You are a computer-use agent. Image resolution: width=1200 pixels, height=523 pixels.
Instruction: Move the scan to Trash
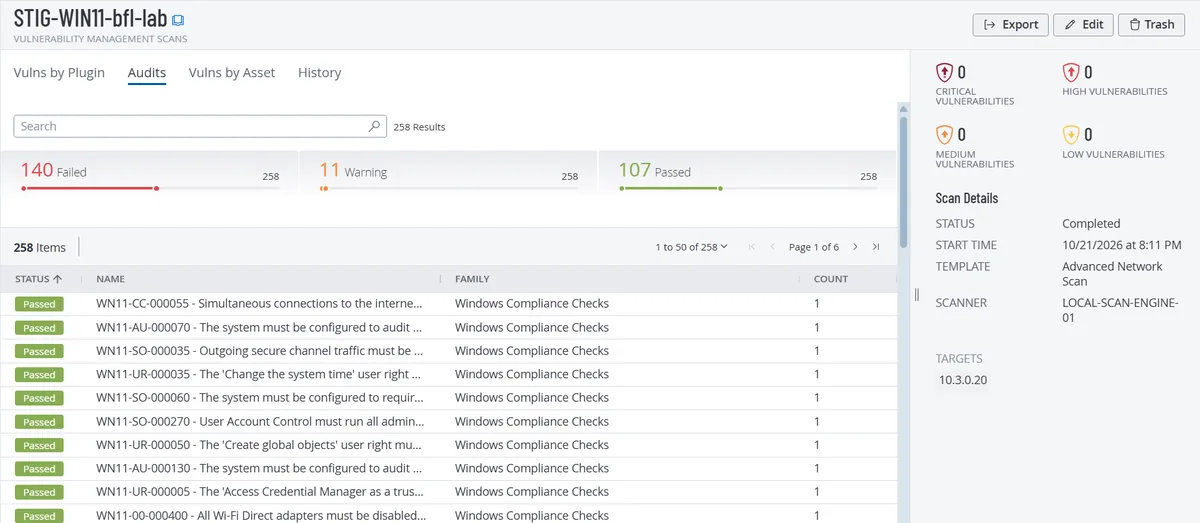pos(1150,24)
